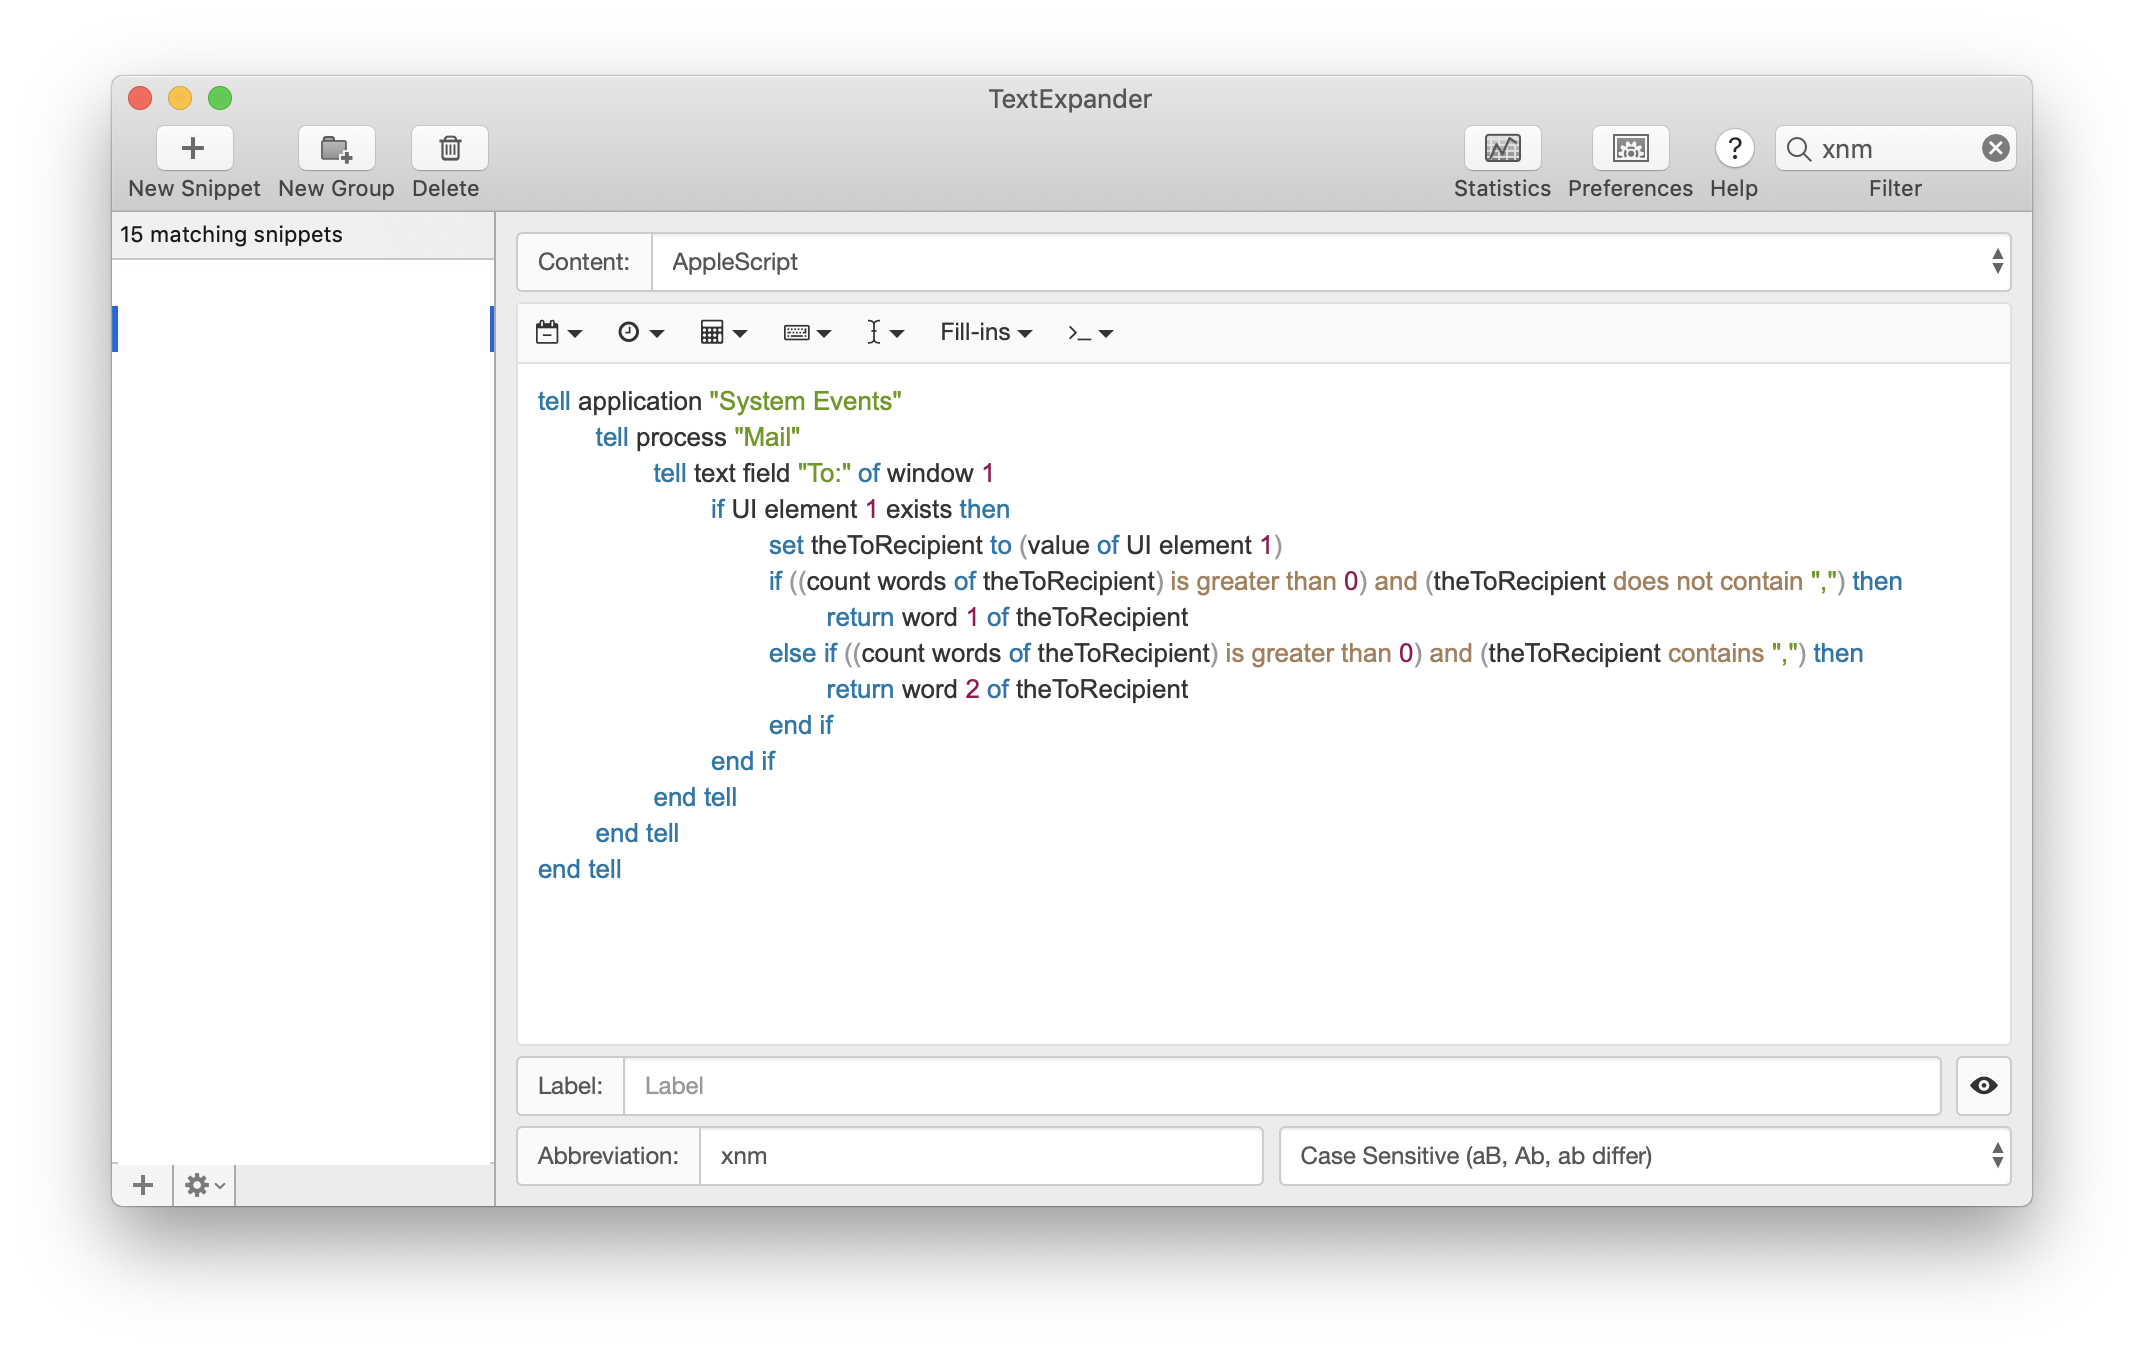Click the yellow minimize window button
This screenshot has width=2144, height=1354.
click(180, 98)
